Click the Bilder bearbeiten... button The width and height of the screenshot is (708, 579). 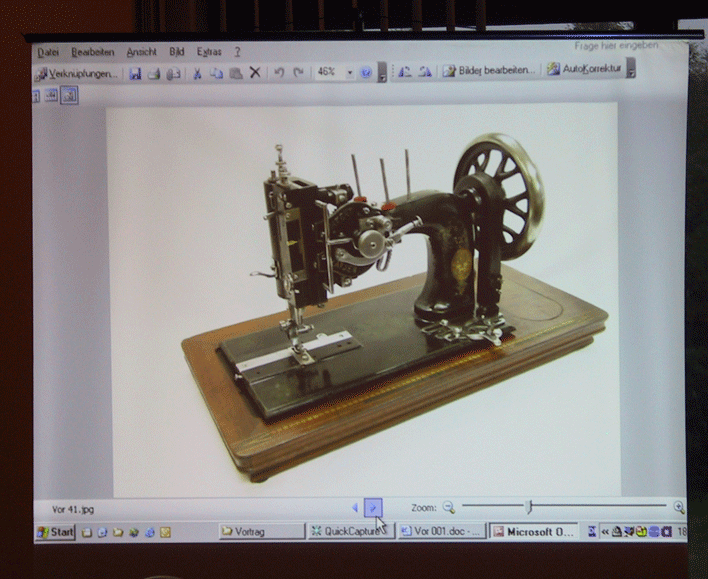tap(489, 70)
